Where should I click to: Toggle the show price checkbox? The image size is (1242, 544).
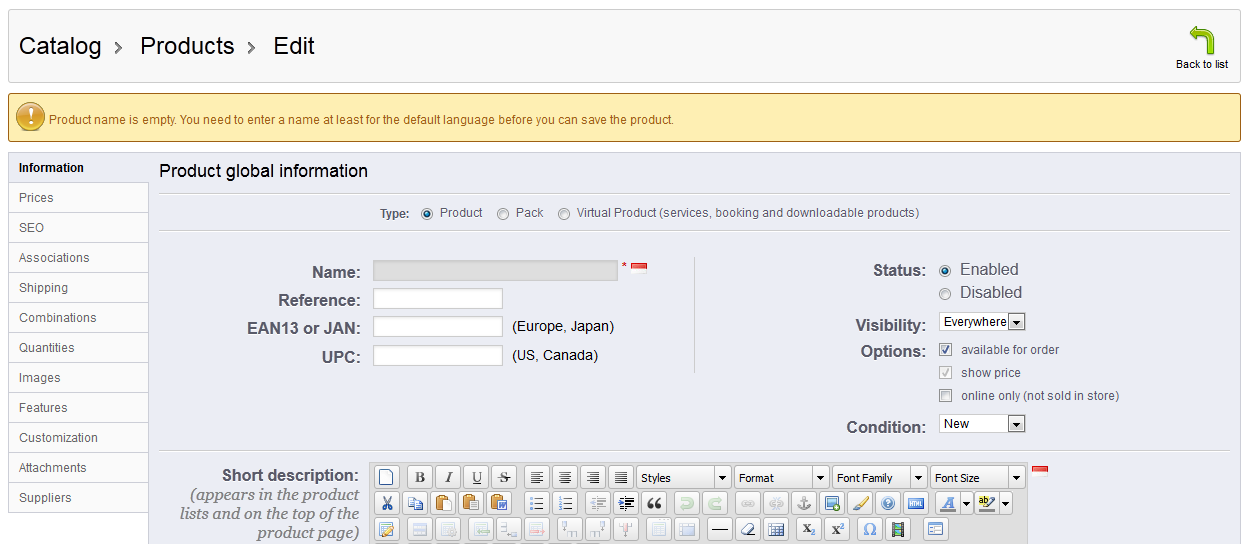click(x=946, y=373)
